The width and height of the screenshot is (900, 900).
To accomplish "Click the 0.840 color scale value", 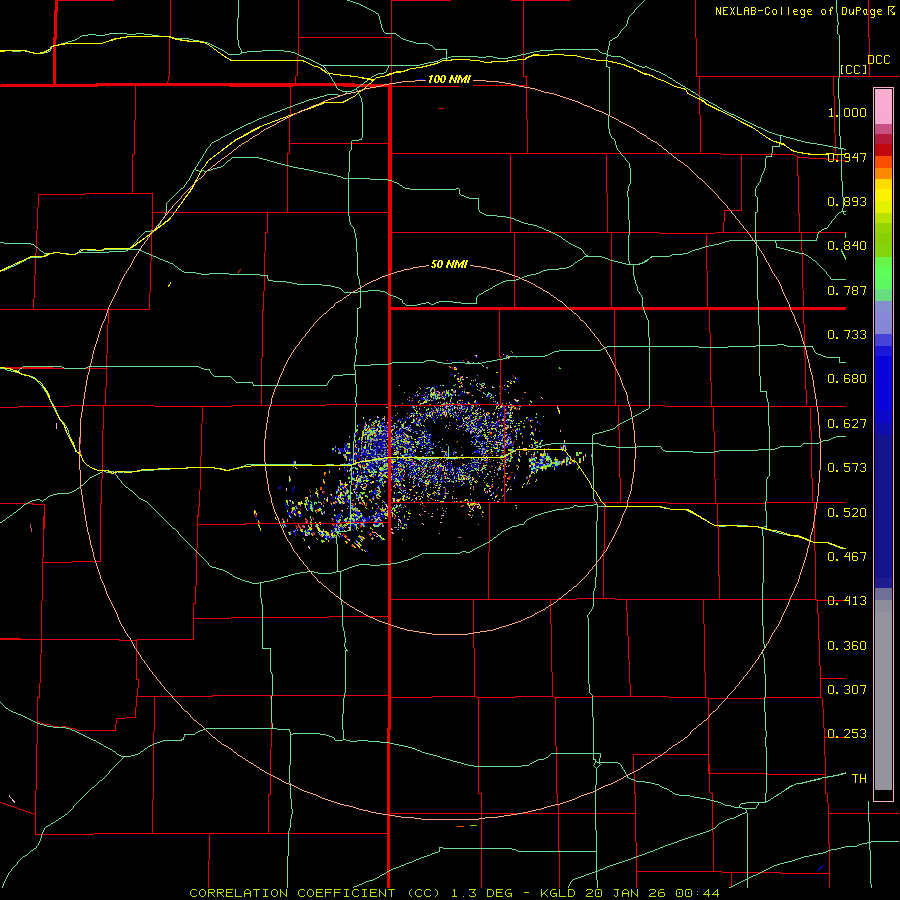I will pos(847,246).
